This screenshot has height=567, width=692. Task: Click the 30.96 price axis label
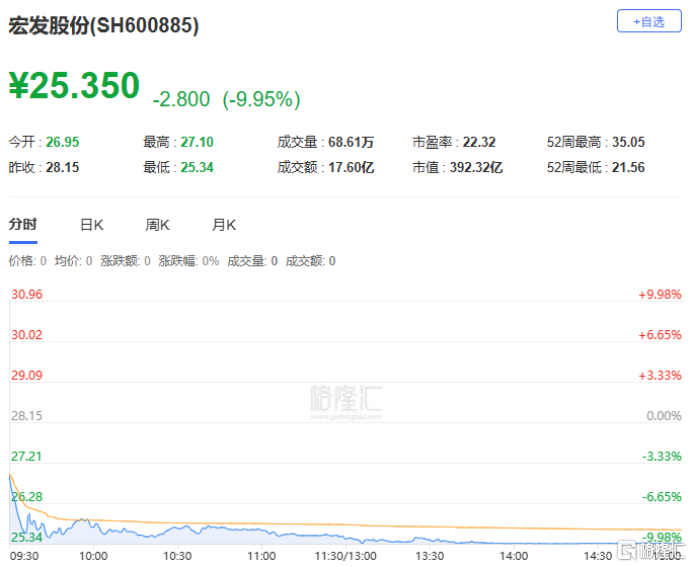click(x=27, y=294)
